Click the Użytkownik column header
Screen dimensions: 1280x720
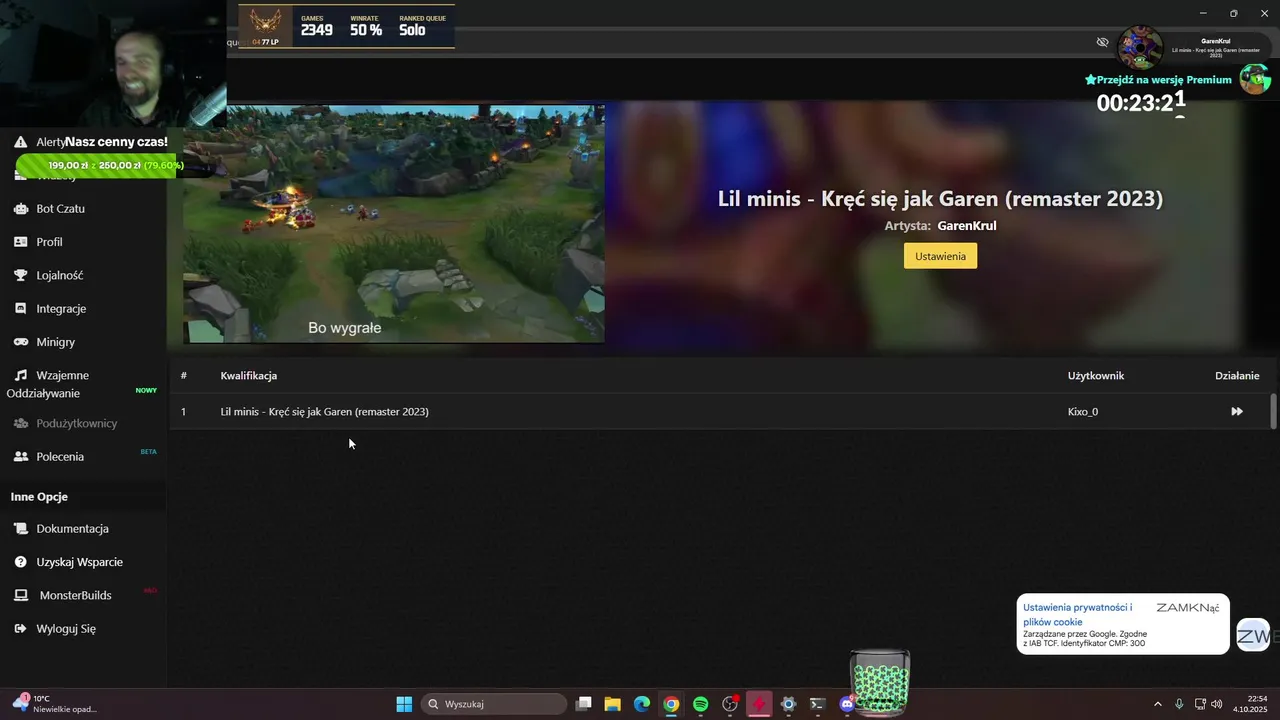point(1096,376)
